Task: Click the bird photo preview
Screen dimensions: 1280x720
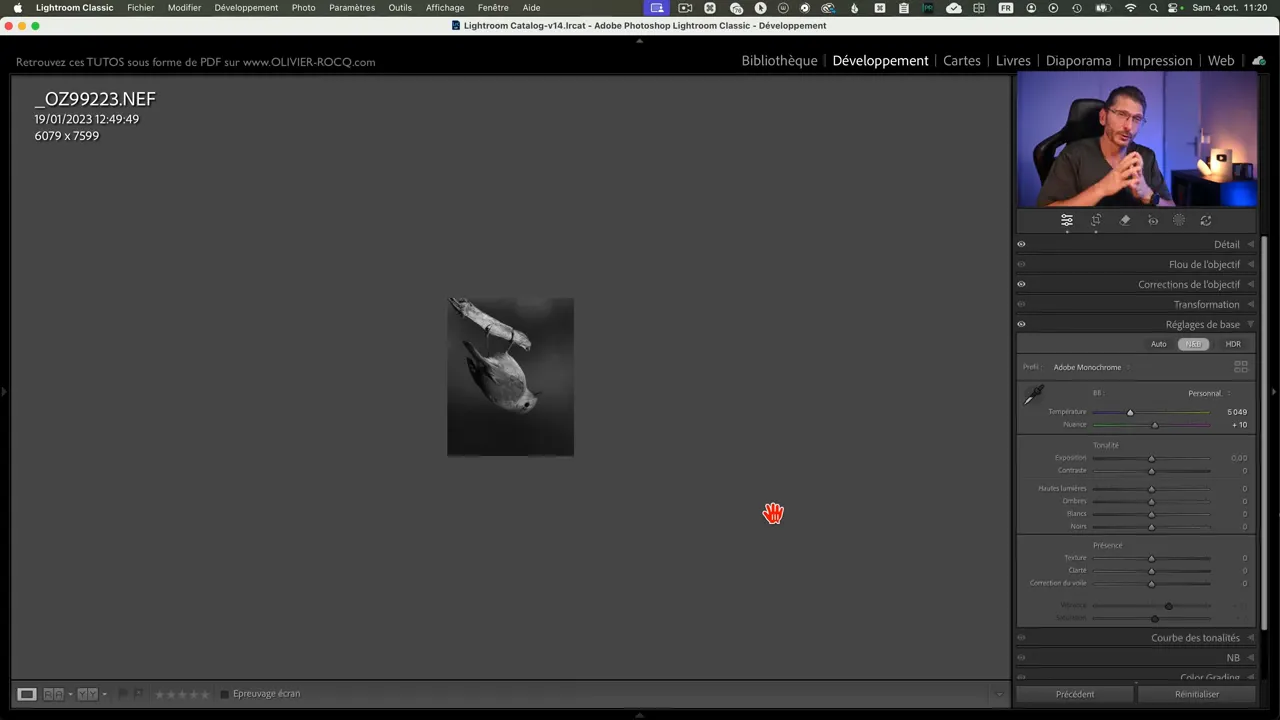Action: tap(510, 377)
